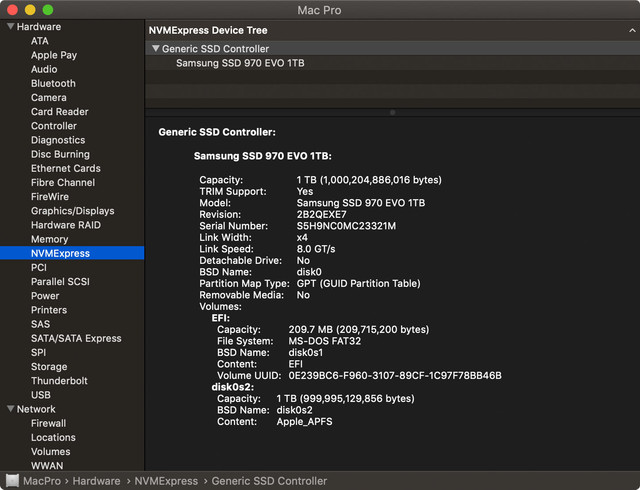This screenshot has height=490, width=640.
Task: Show Power information
Action: point(45,296)
